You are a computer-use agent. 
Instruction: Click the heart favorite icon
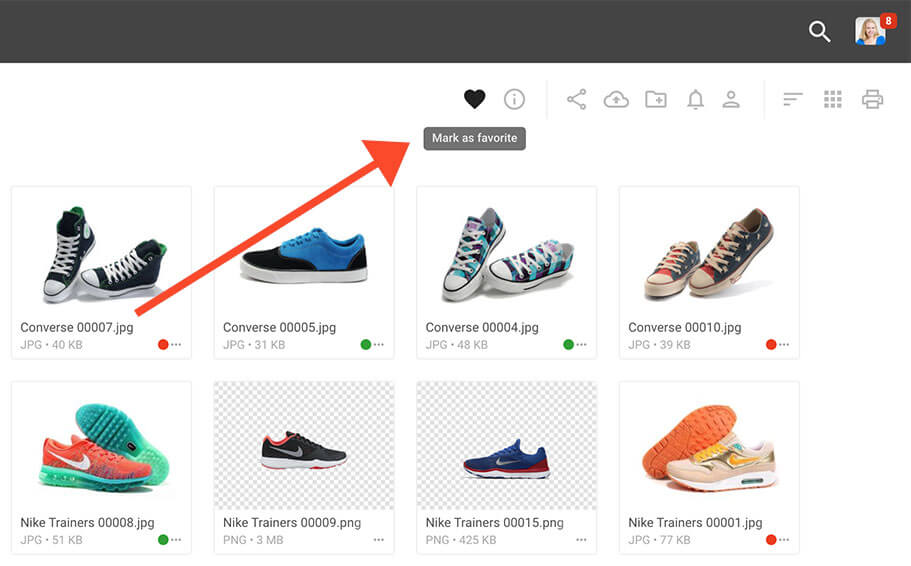point(474,99)
